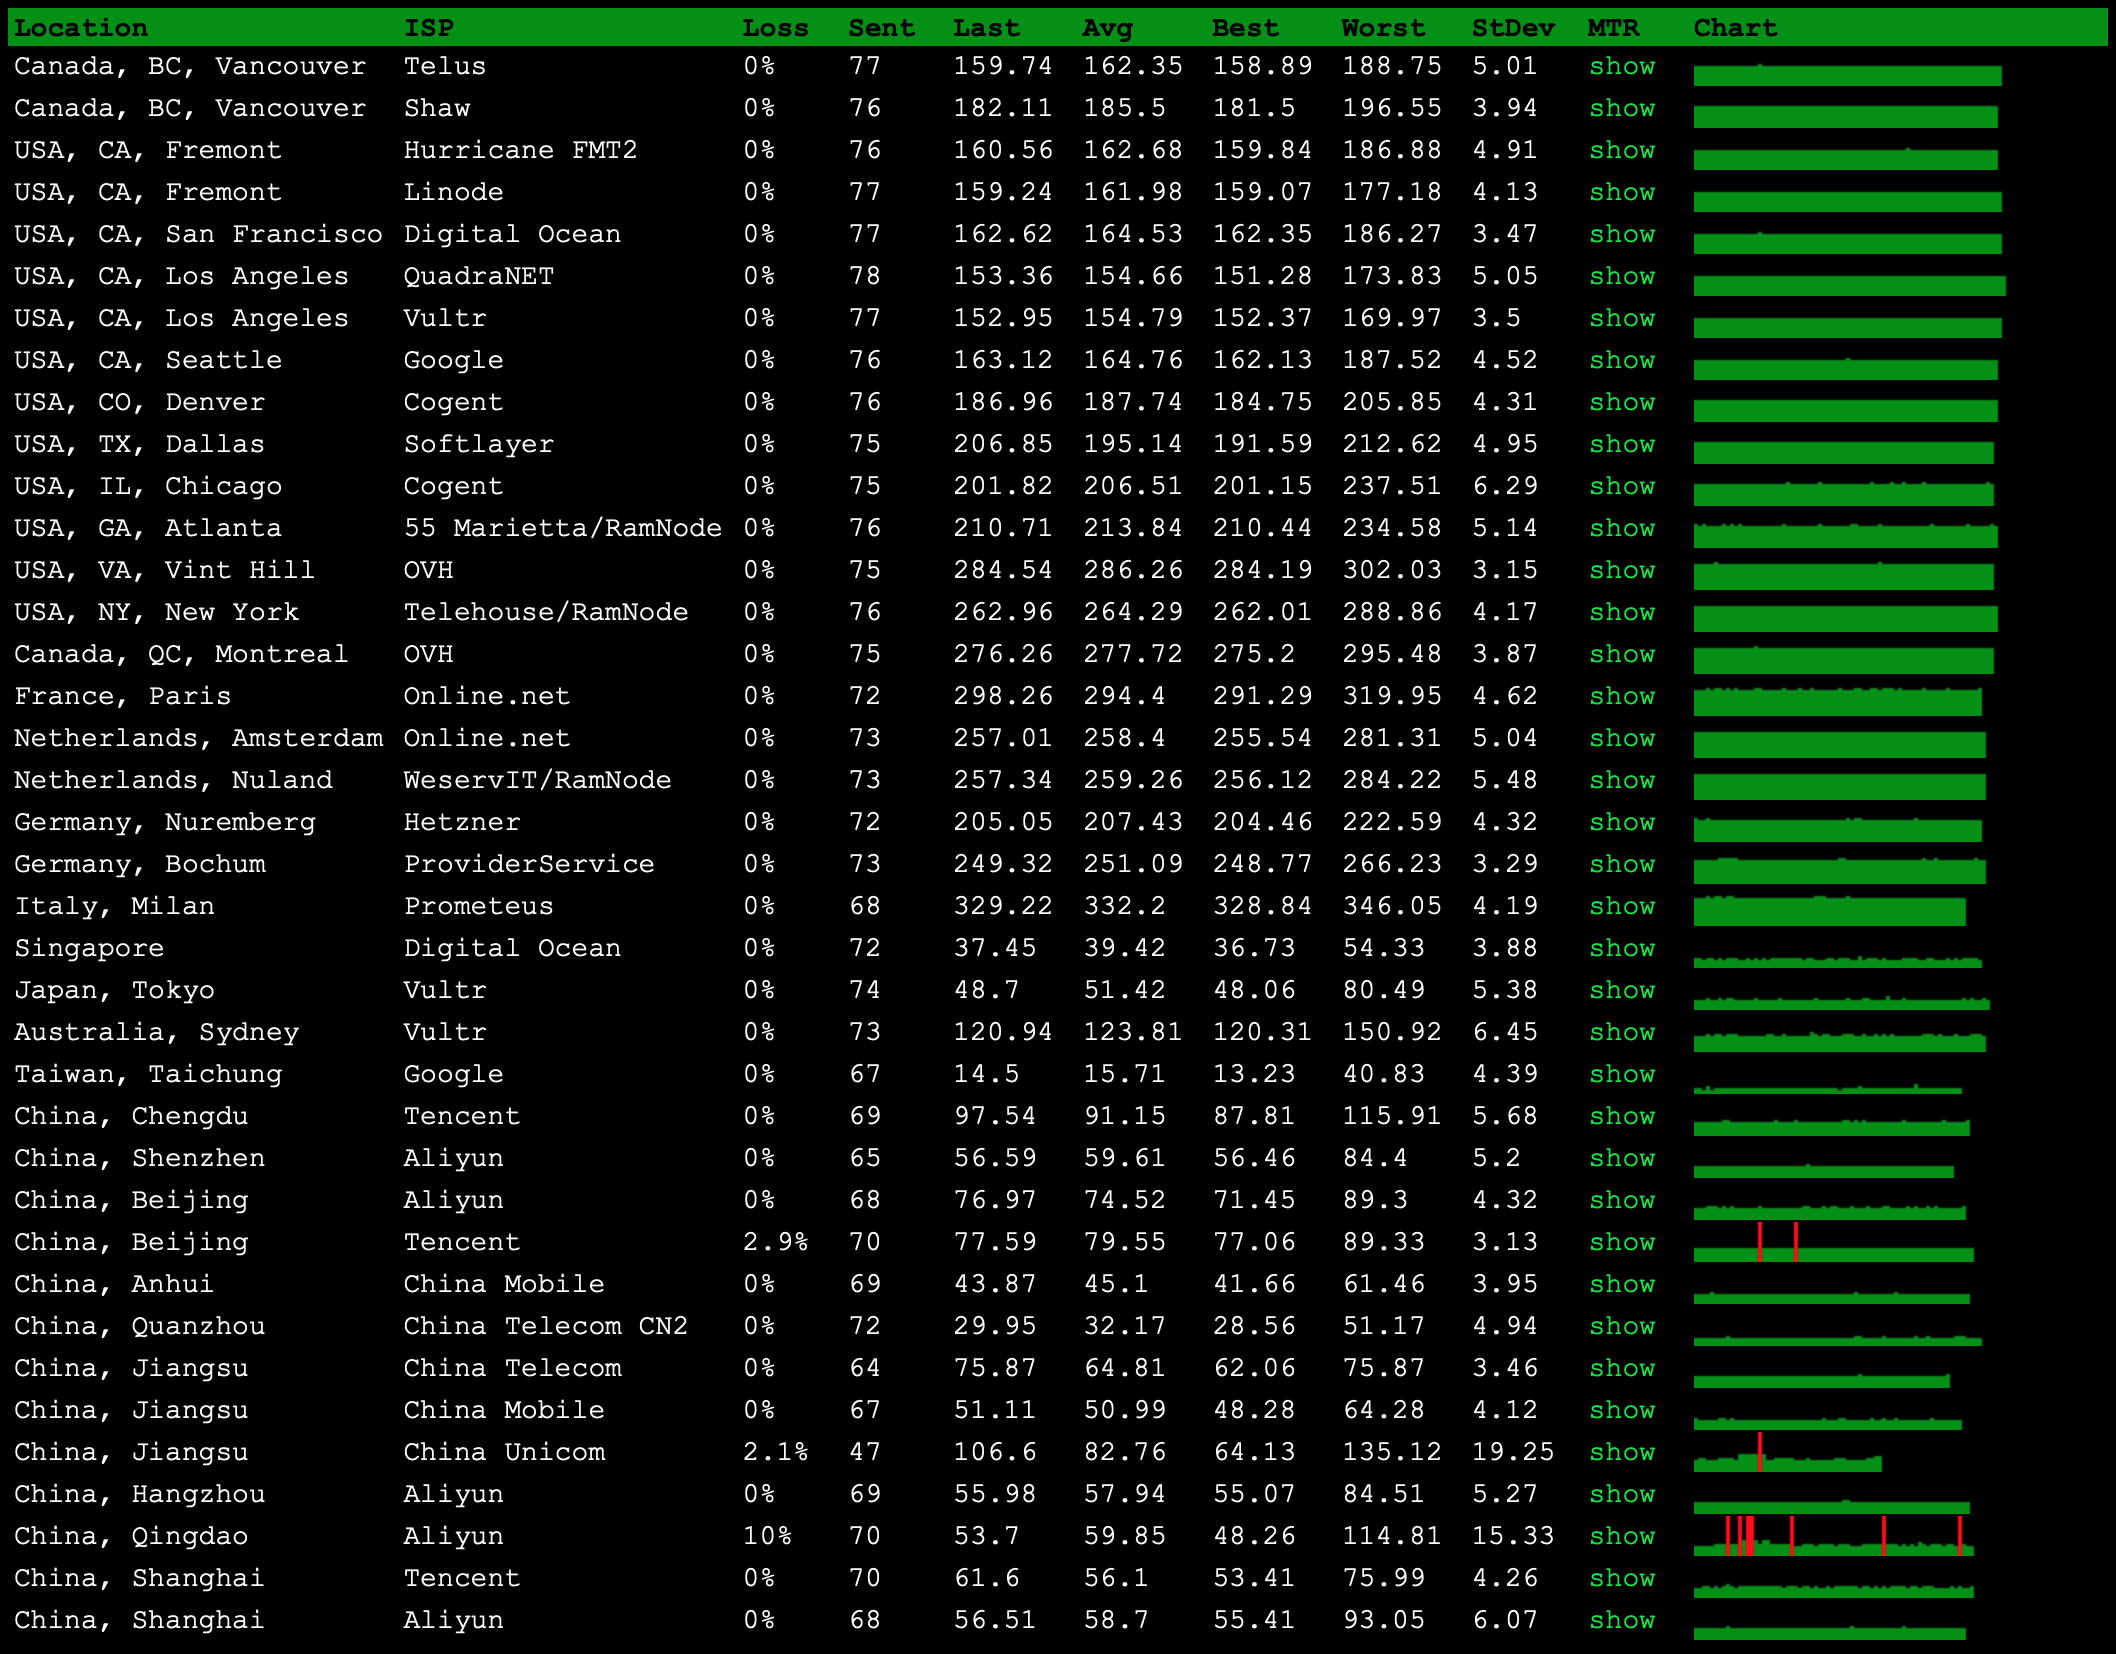
Task: Click the Location column header
Action: click(81, 28)
